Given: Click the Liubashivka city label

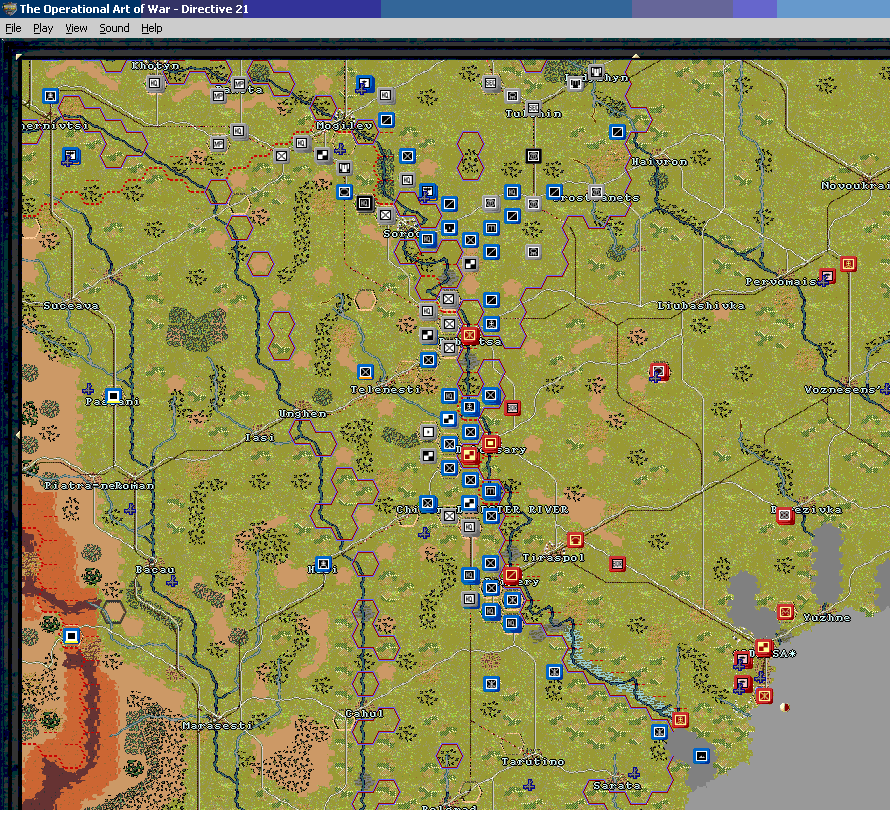Looking at the screenshot, I should (701, 305).
